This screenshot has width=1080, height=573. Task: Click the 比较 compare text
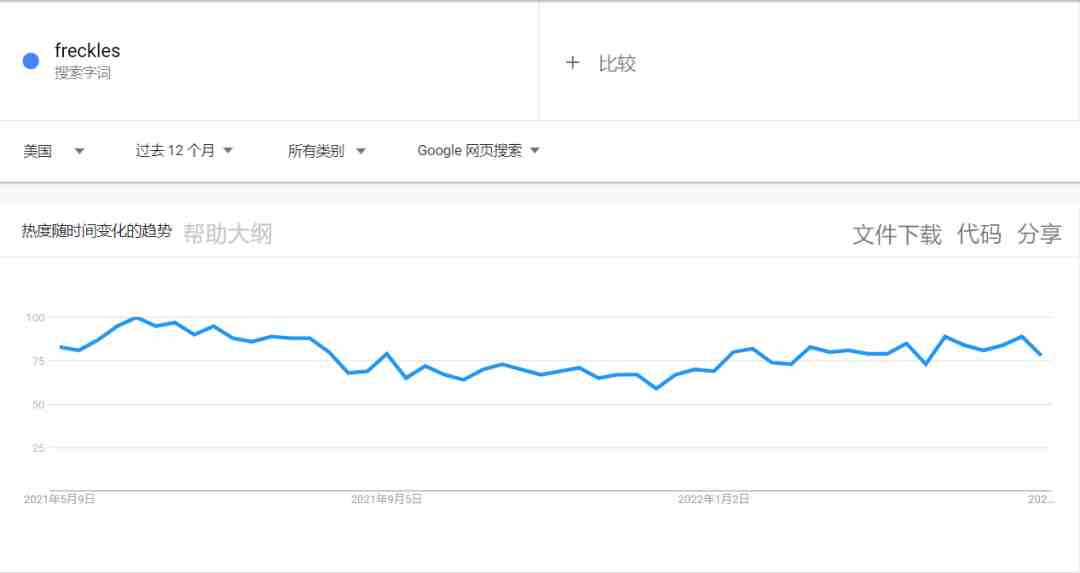617,64
